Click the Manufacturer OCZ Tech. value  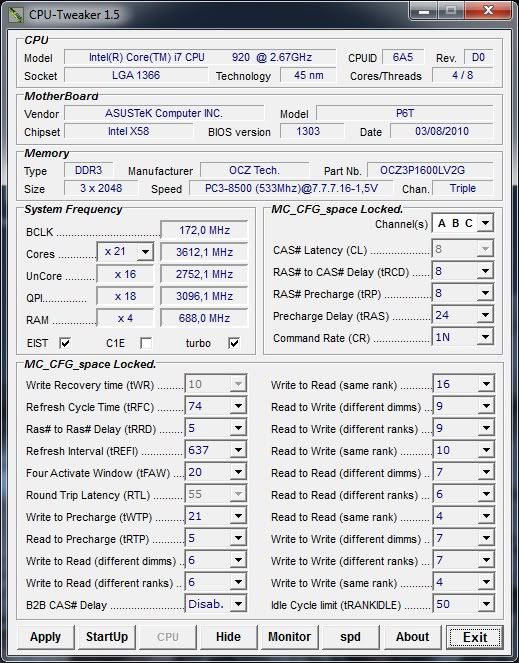[255, 170]
